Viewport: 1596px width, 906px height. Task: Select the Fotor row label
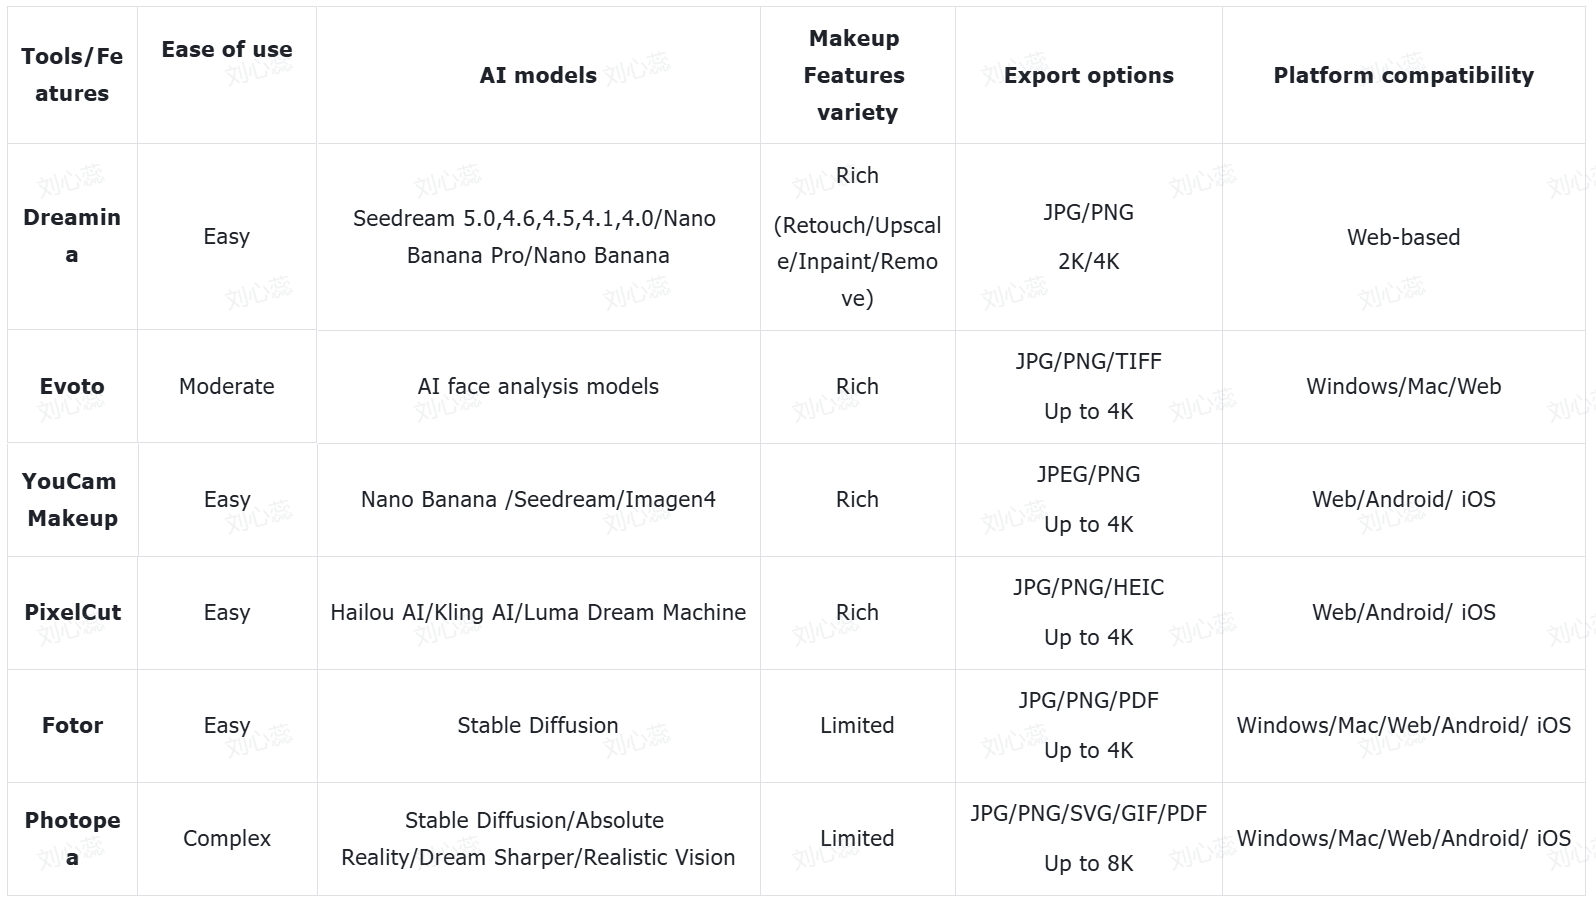[x=72, y=725]
